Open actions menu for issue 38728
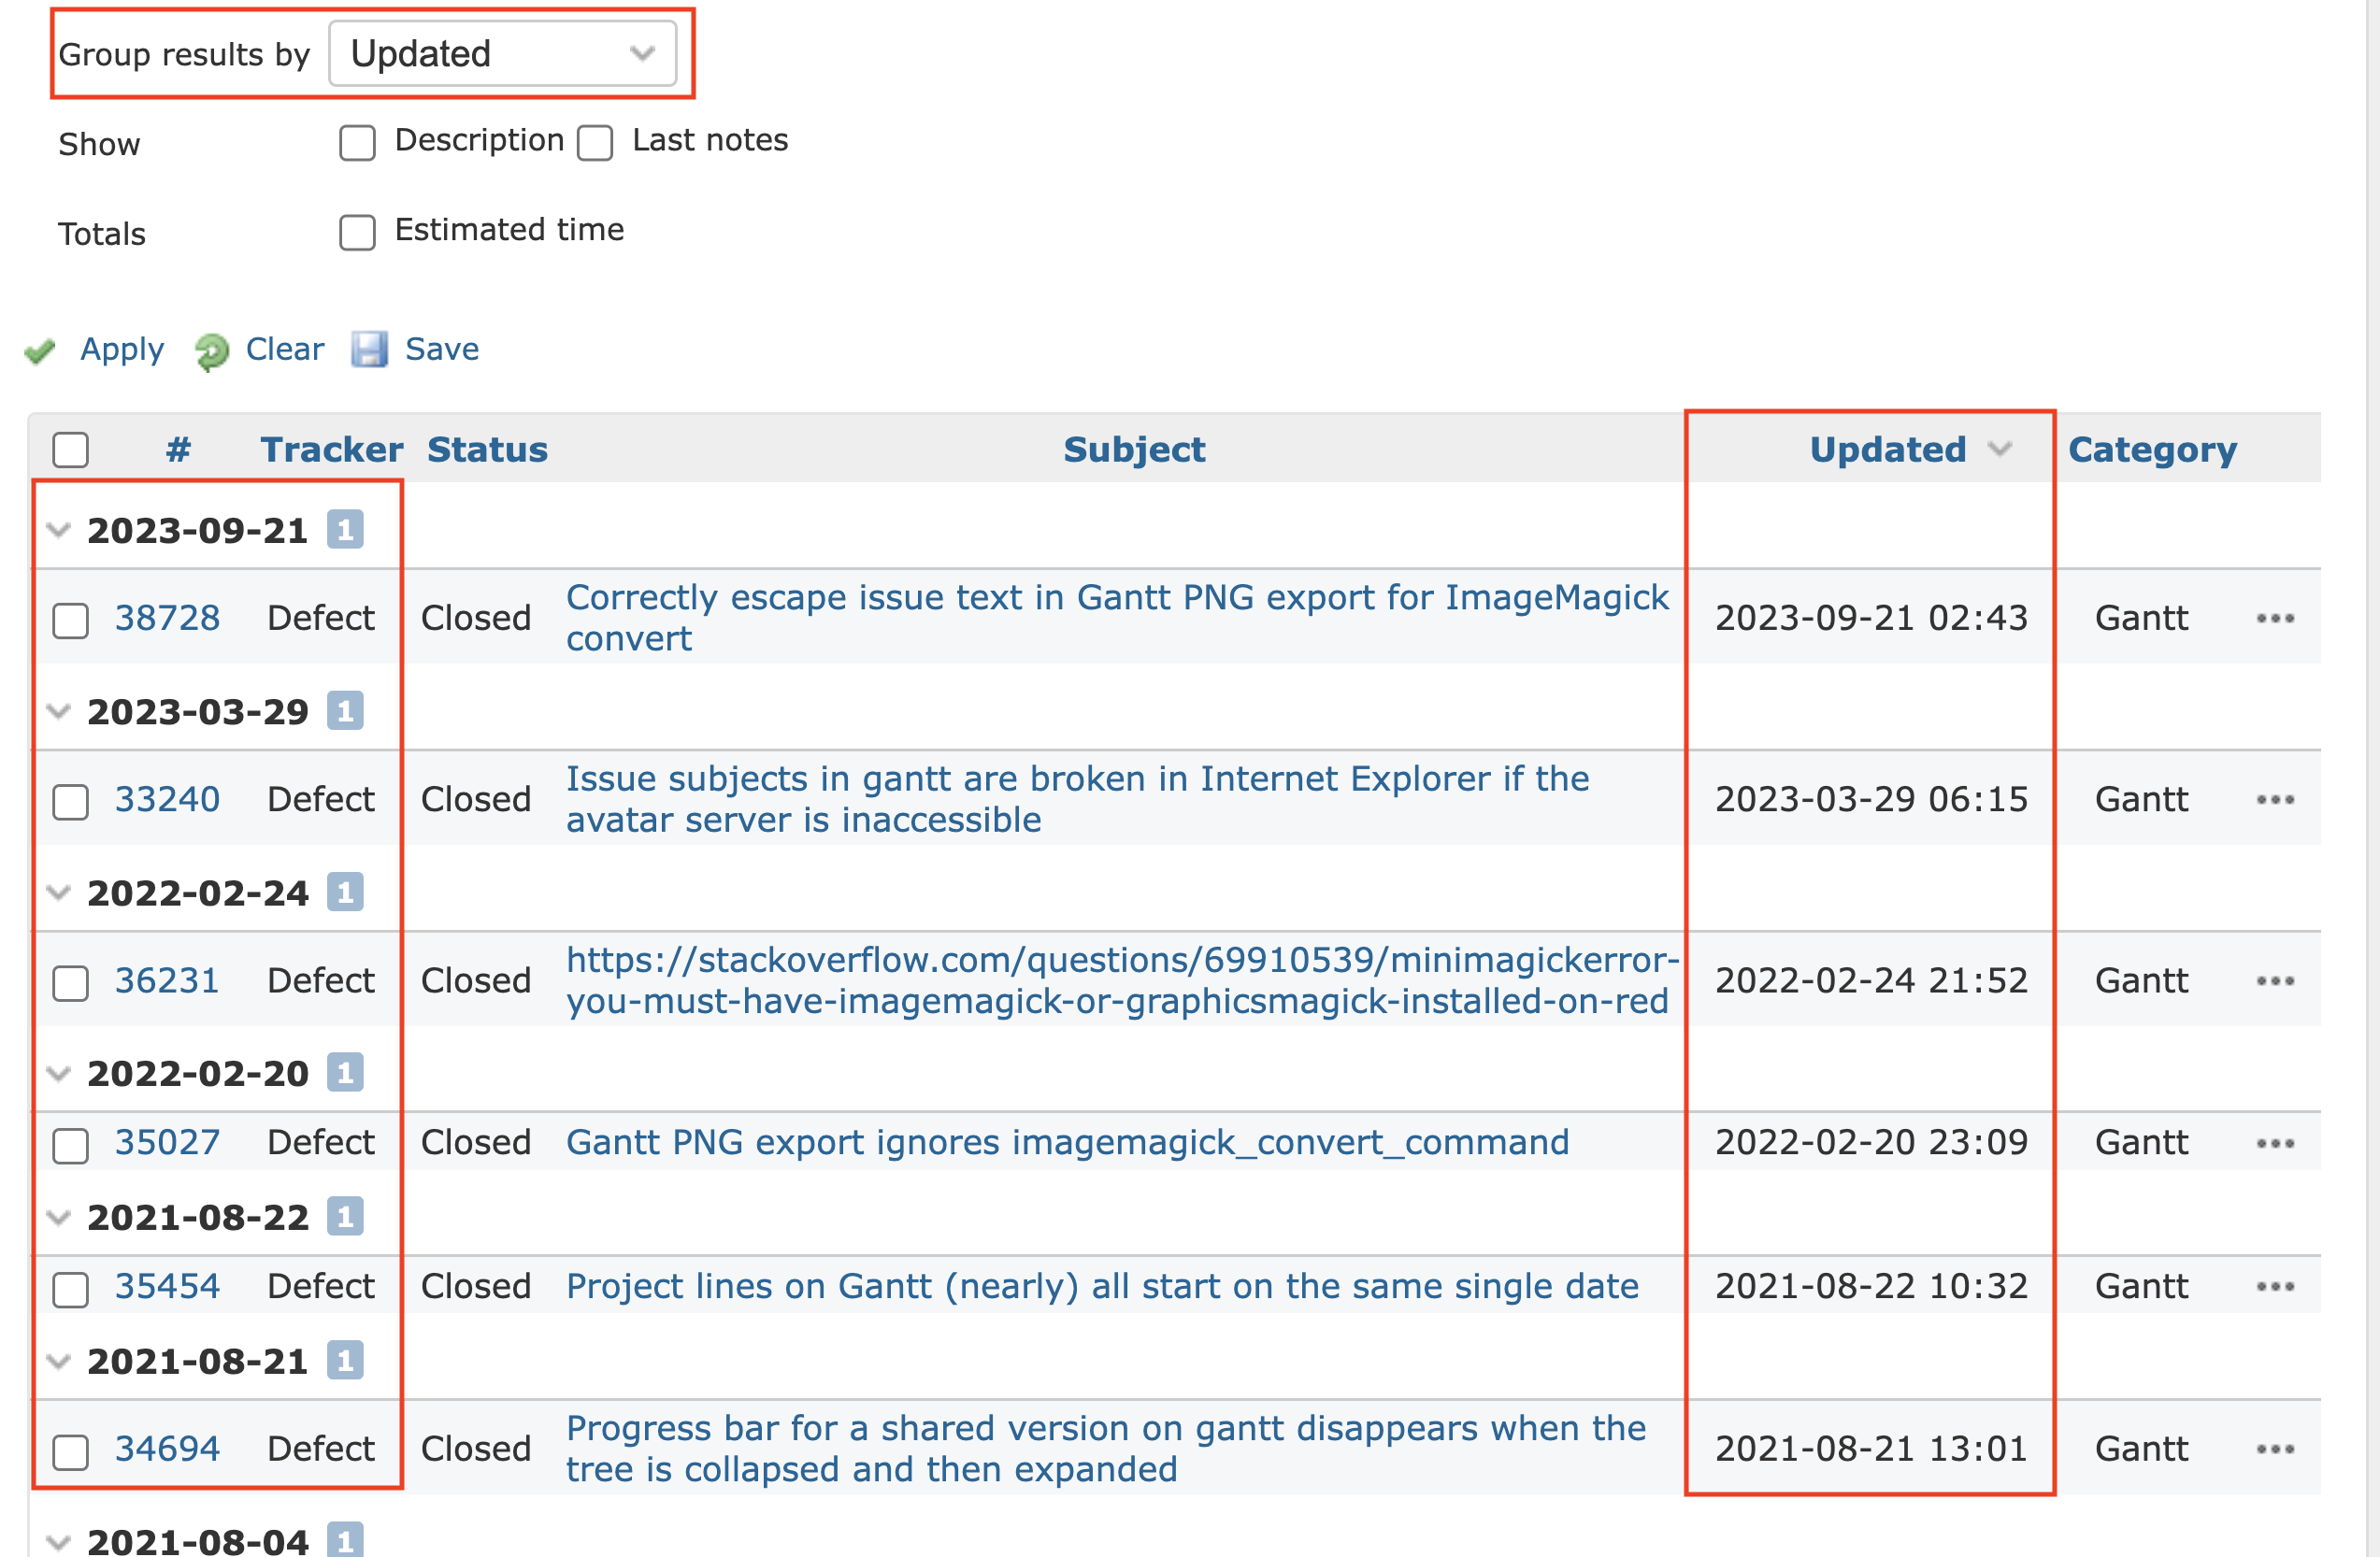The image size is (2380, 1557). [2274, 618]
